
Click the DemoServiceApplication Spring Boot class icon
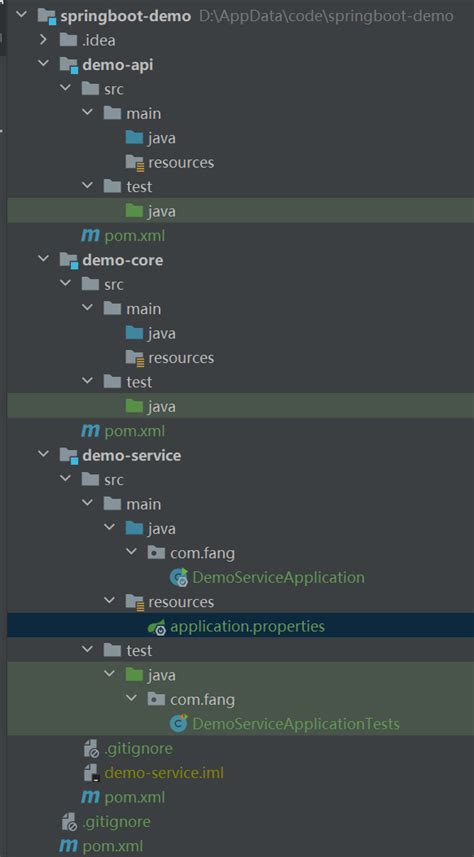coord(179,577)
